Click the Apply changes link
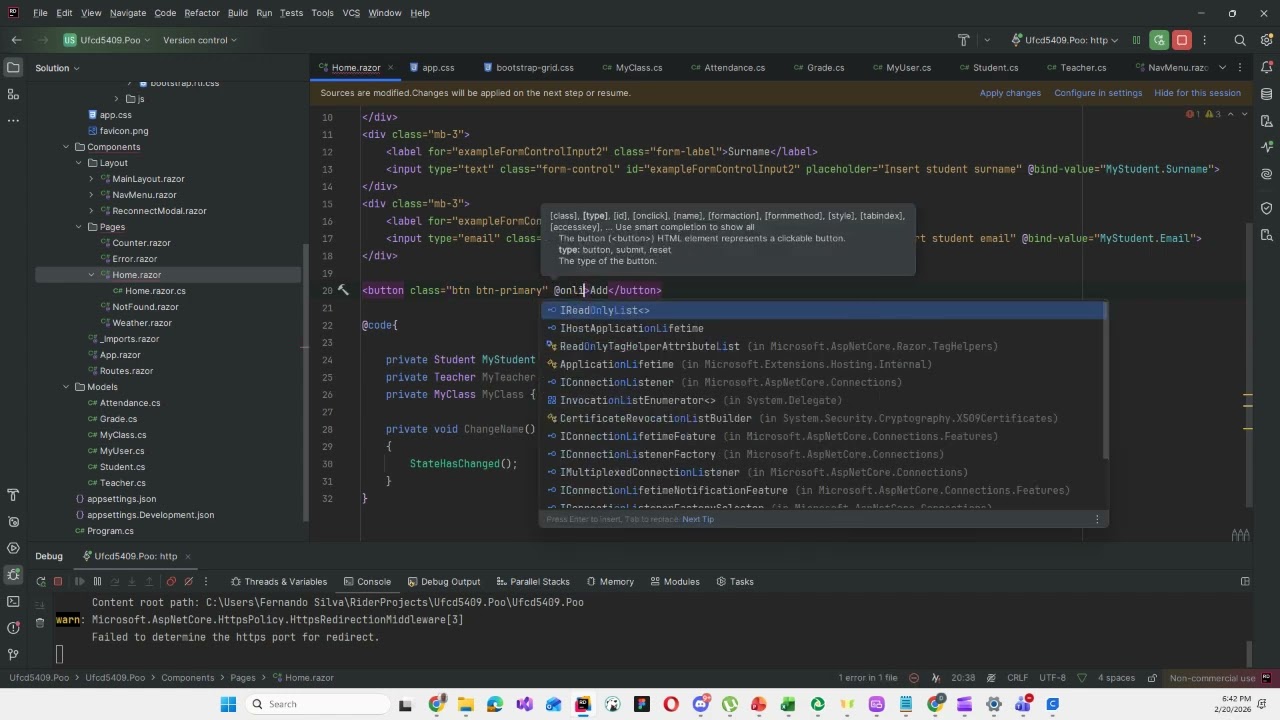 (x=1010, y=93)
